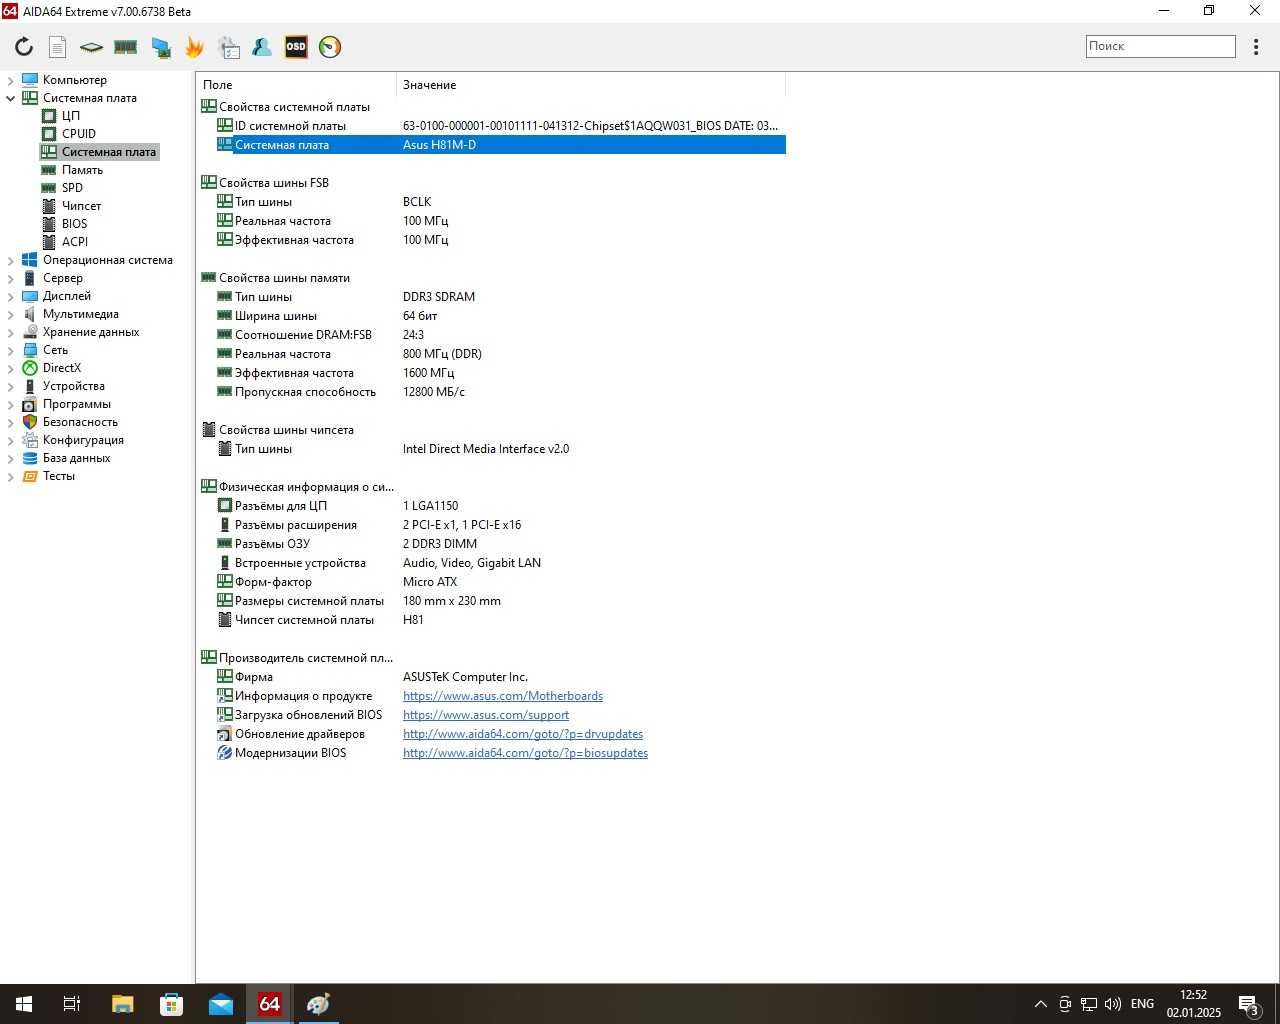Expand the Сеть tree node

(x=11, y=350)
